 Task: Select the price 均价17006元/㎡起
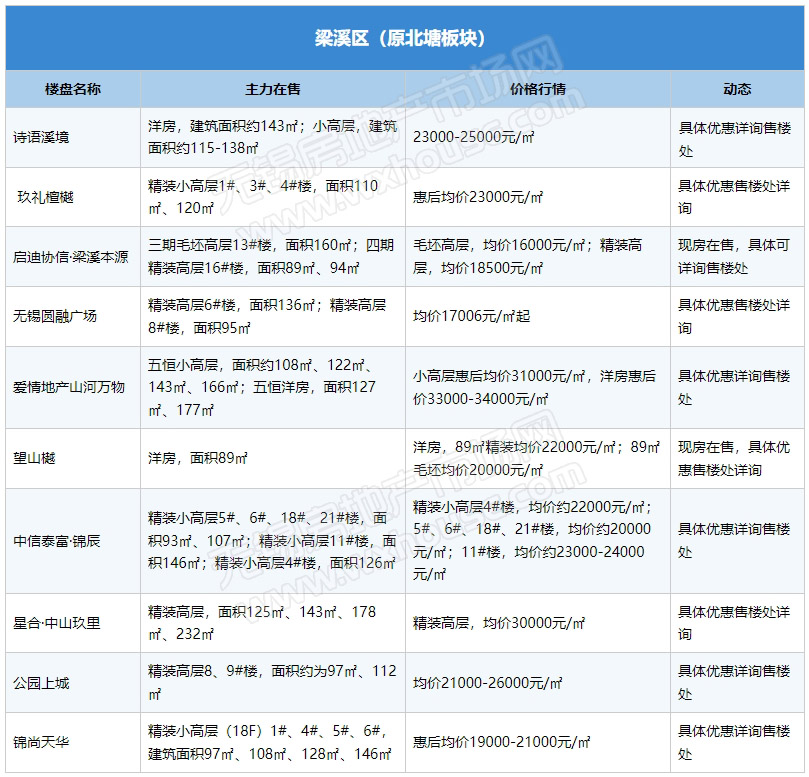(472, 316)
